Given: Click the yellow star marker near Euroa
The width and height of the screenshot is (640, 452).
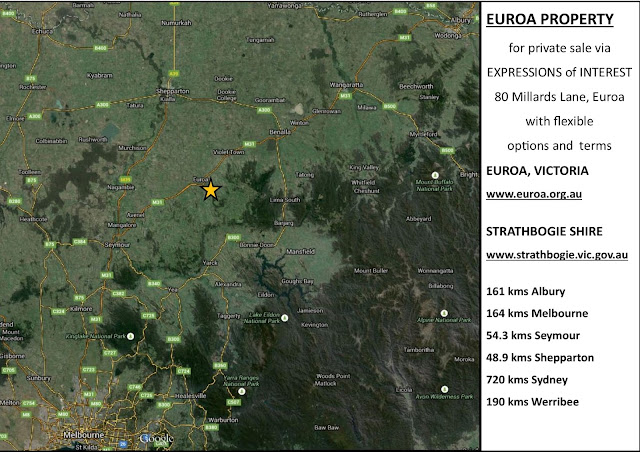Looking at the screenshot, I should click(x=211, y=191).
